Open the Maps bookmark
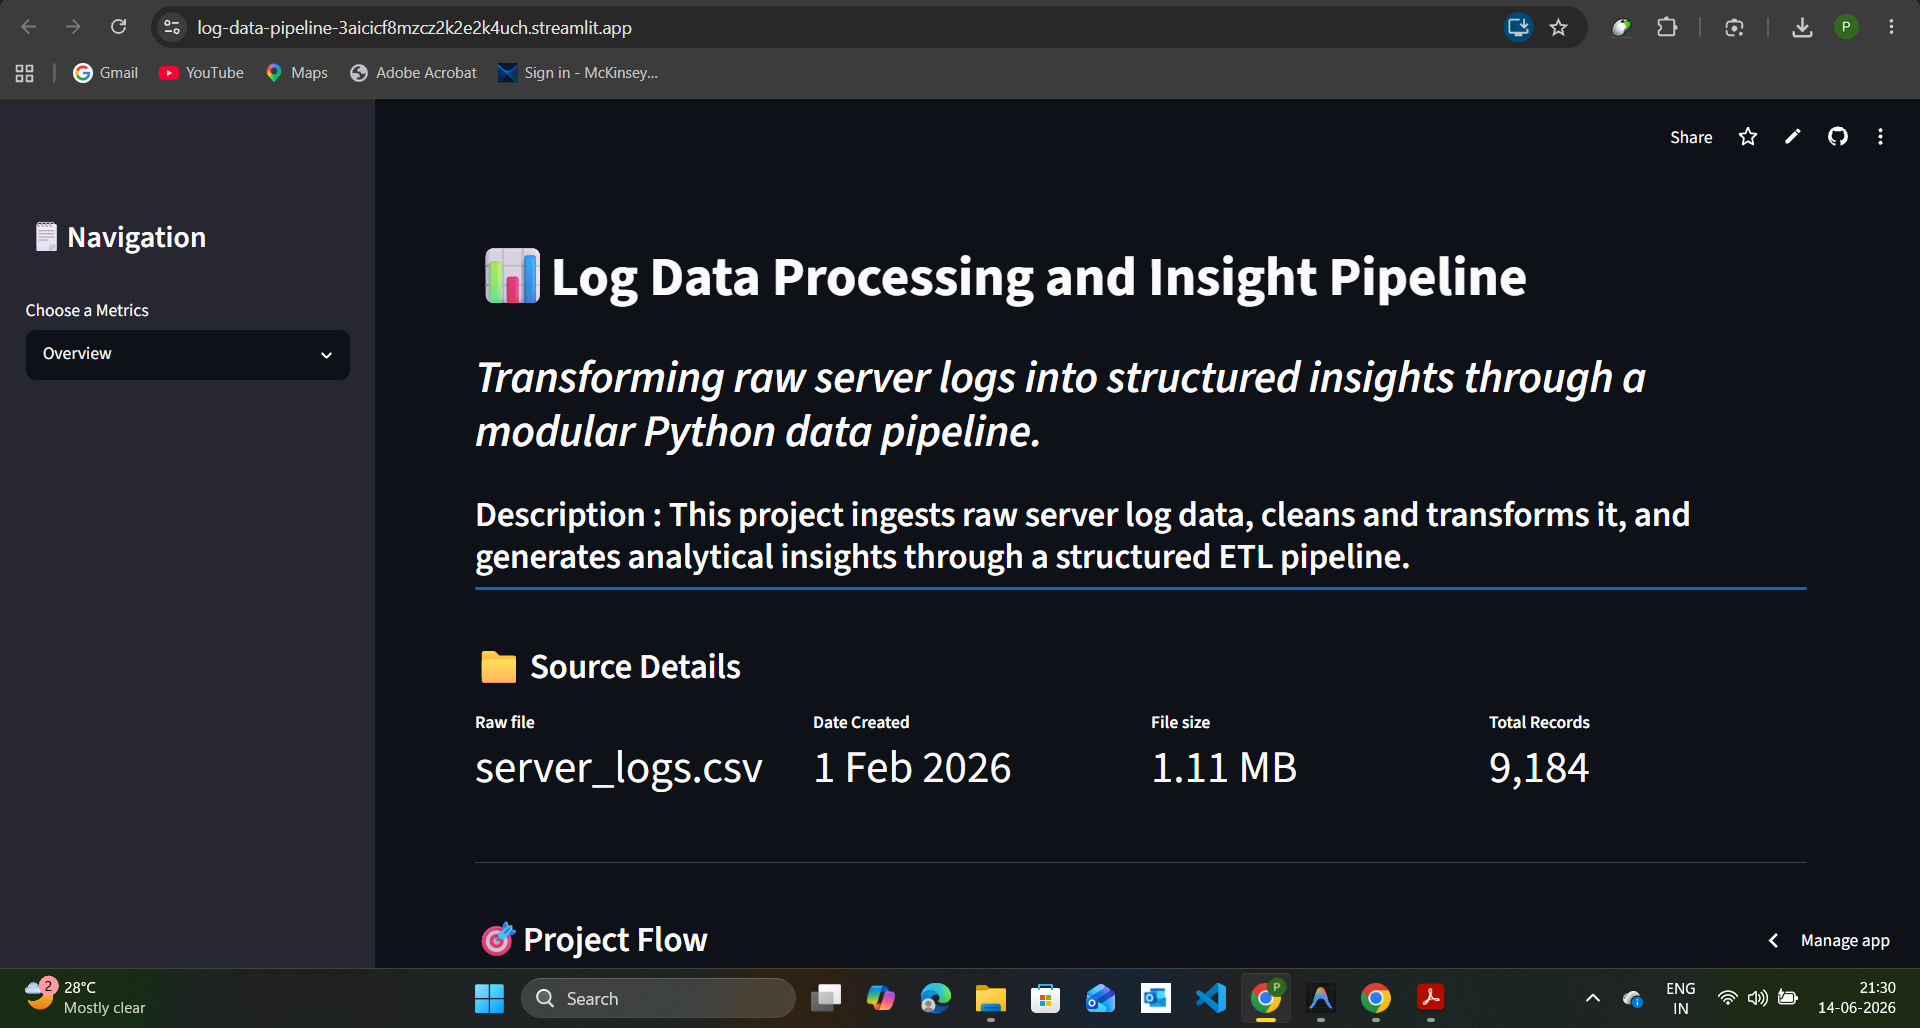Screen dimensions: 1920x1028 (x=297, y=73)
